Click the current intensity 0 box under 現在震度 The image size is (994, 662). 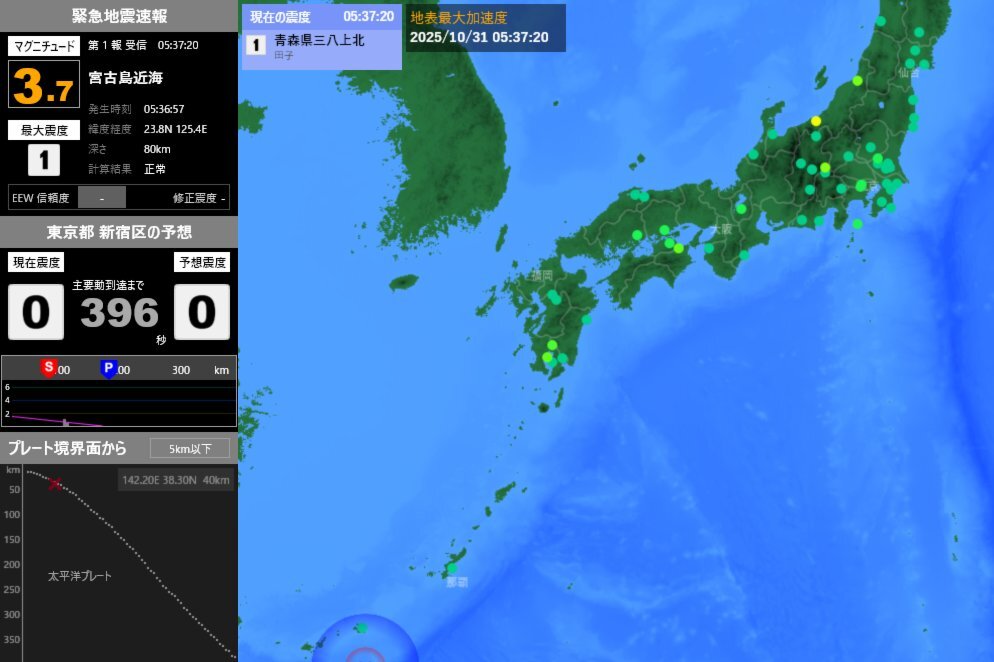click(x=36, y=312)
